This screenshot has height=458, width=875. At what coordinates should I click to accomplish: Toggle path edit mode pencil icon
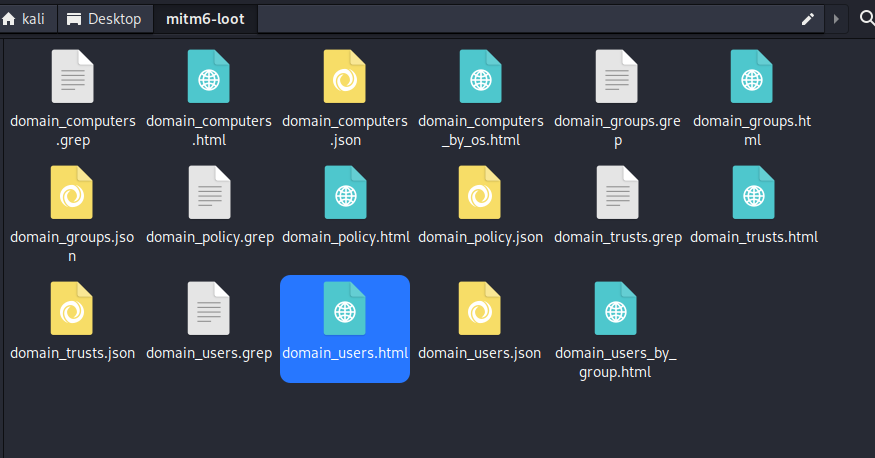click(x=807, y=20)
